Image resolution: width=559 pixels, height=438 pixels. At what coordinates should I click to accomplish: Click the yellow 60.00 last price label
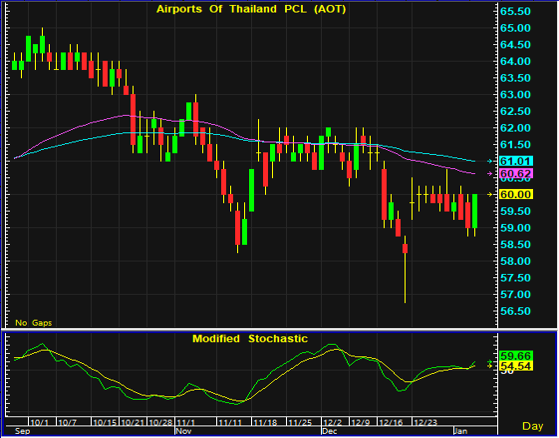516,194
